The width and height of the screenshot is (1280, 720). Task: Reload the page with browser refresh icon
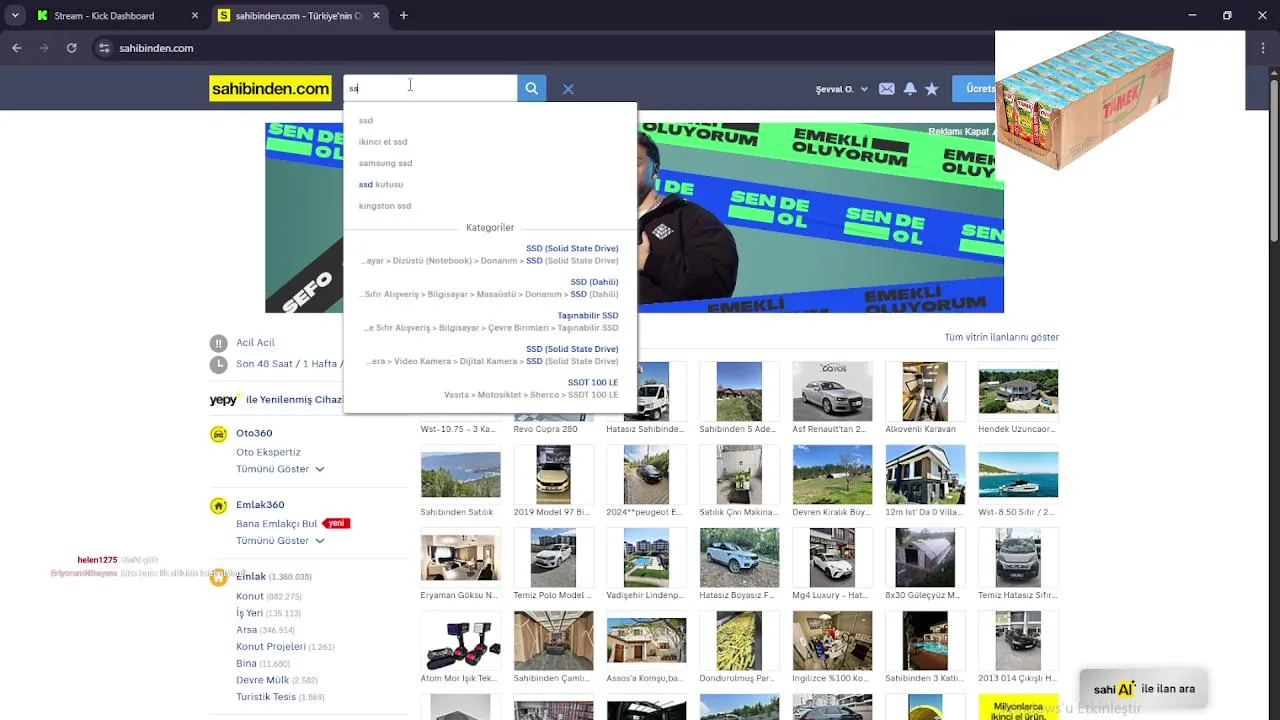pos(71,48)
